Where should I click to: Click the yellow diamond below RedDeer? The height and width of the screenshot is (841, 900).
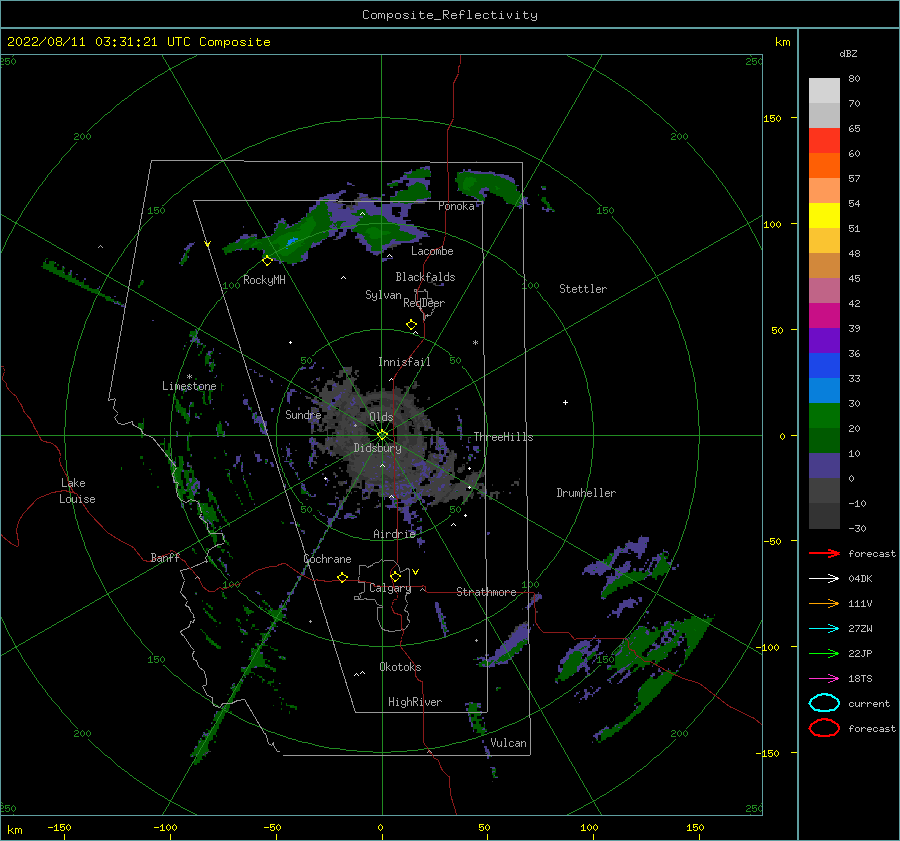tap(412, 325)
